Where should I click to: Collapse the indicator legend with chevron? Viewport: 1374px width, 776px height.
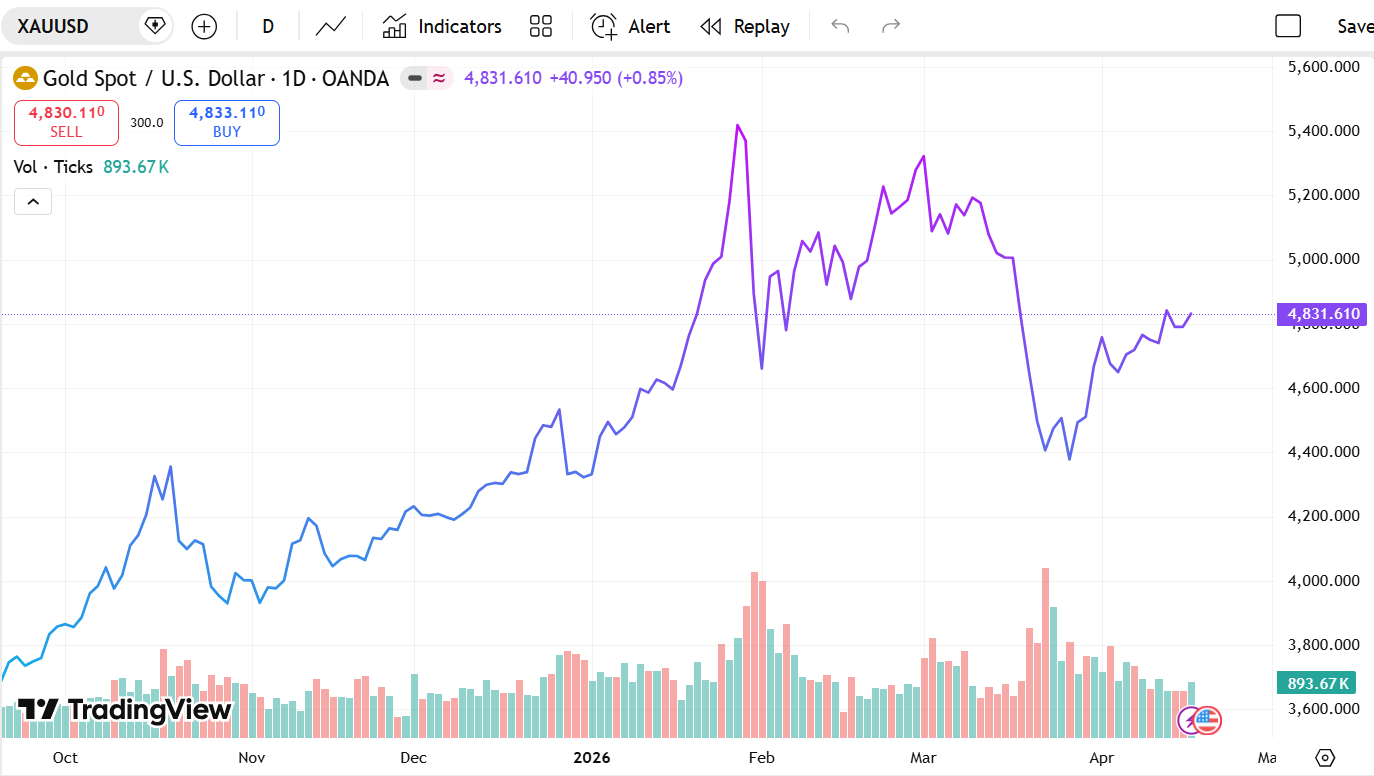point(33,202)
